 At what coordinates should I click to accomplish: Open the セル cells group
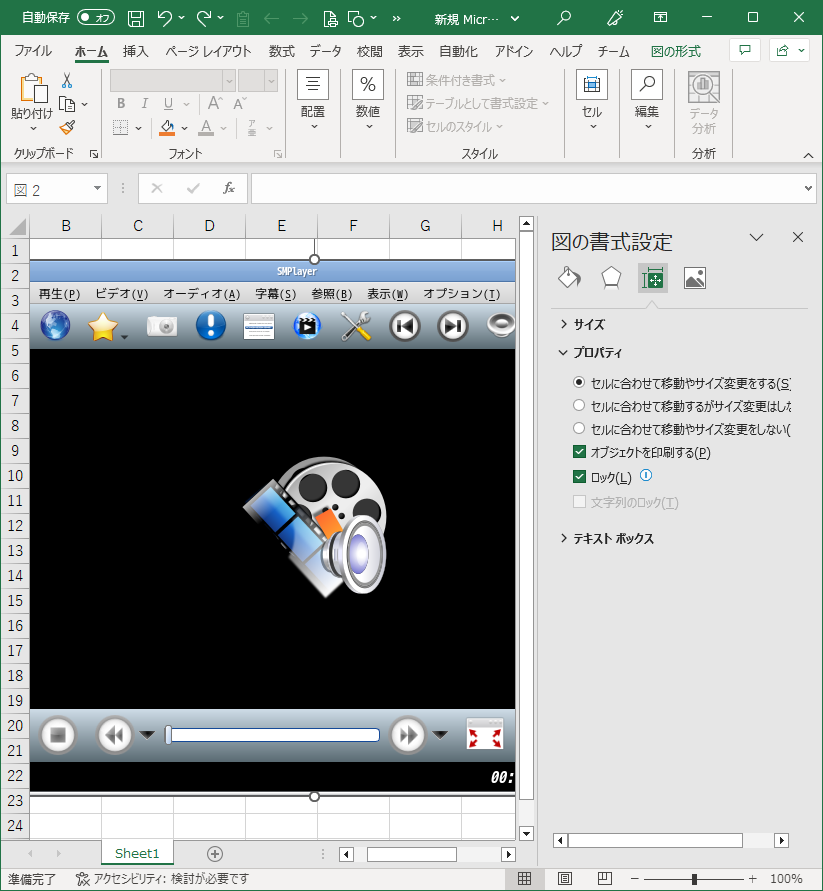tap(592, 101)
